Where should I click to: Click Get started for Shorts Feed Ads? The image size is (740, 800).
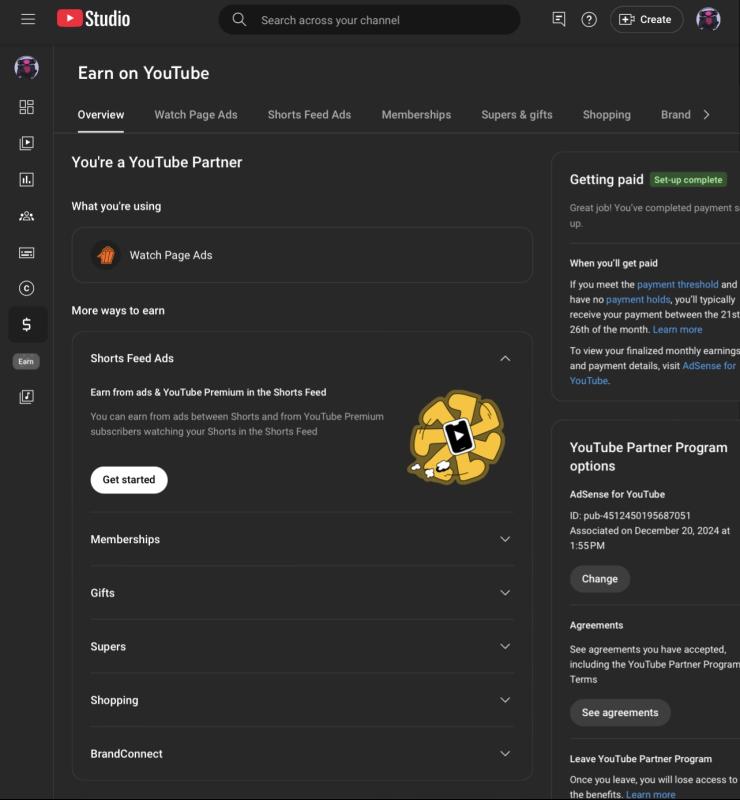coord(129,480)
